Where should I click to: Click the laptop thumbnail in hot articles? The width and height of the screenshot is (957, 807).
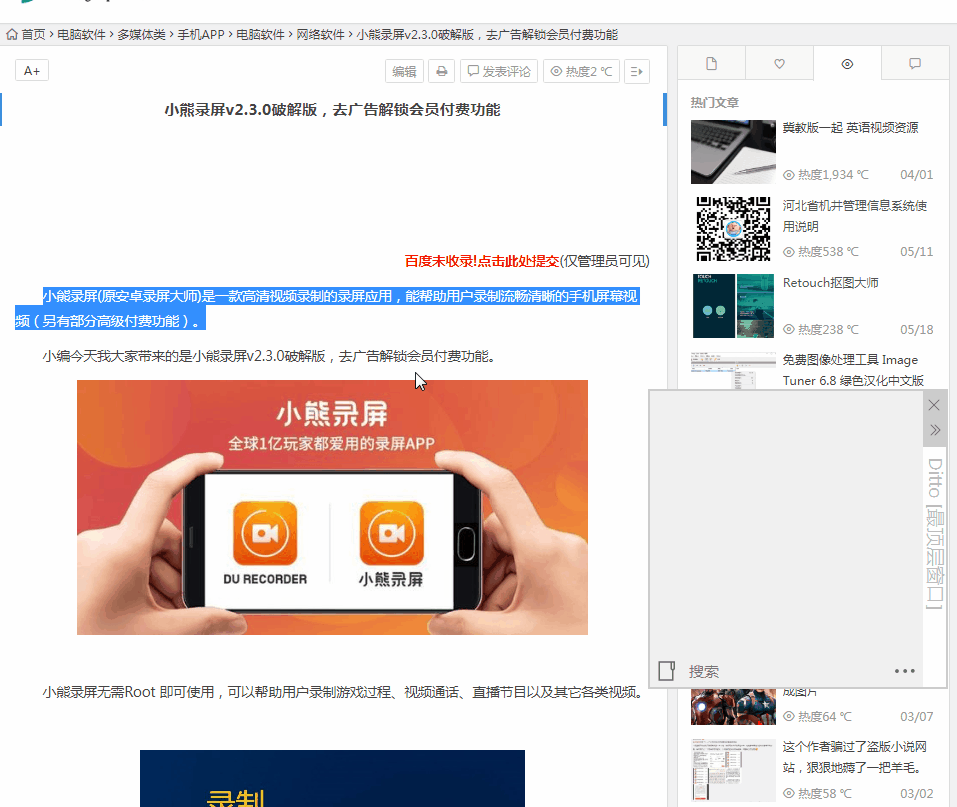(733, 152)
